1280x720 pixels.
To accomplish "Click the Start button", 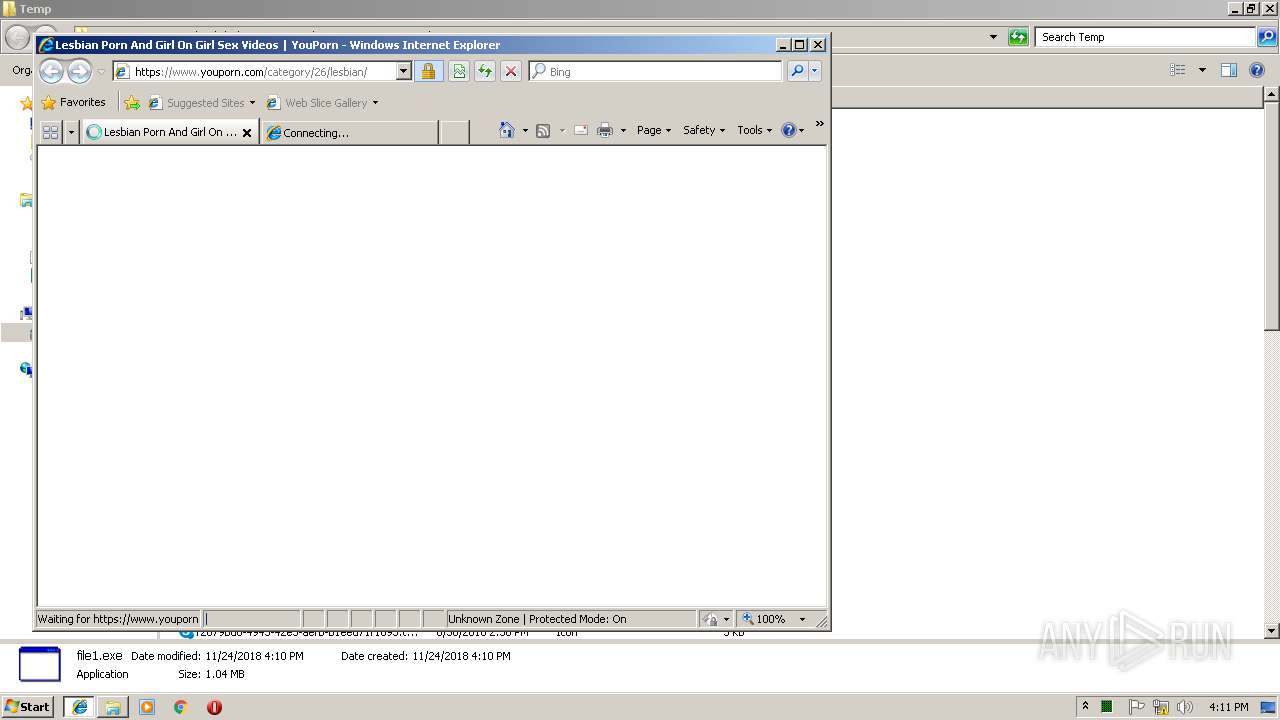I will 27,707.
